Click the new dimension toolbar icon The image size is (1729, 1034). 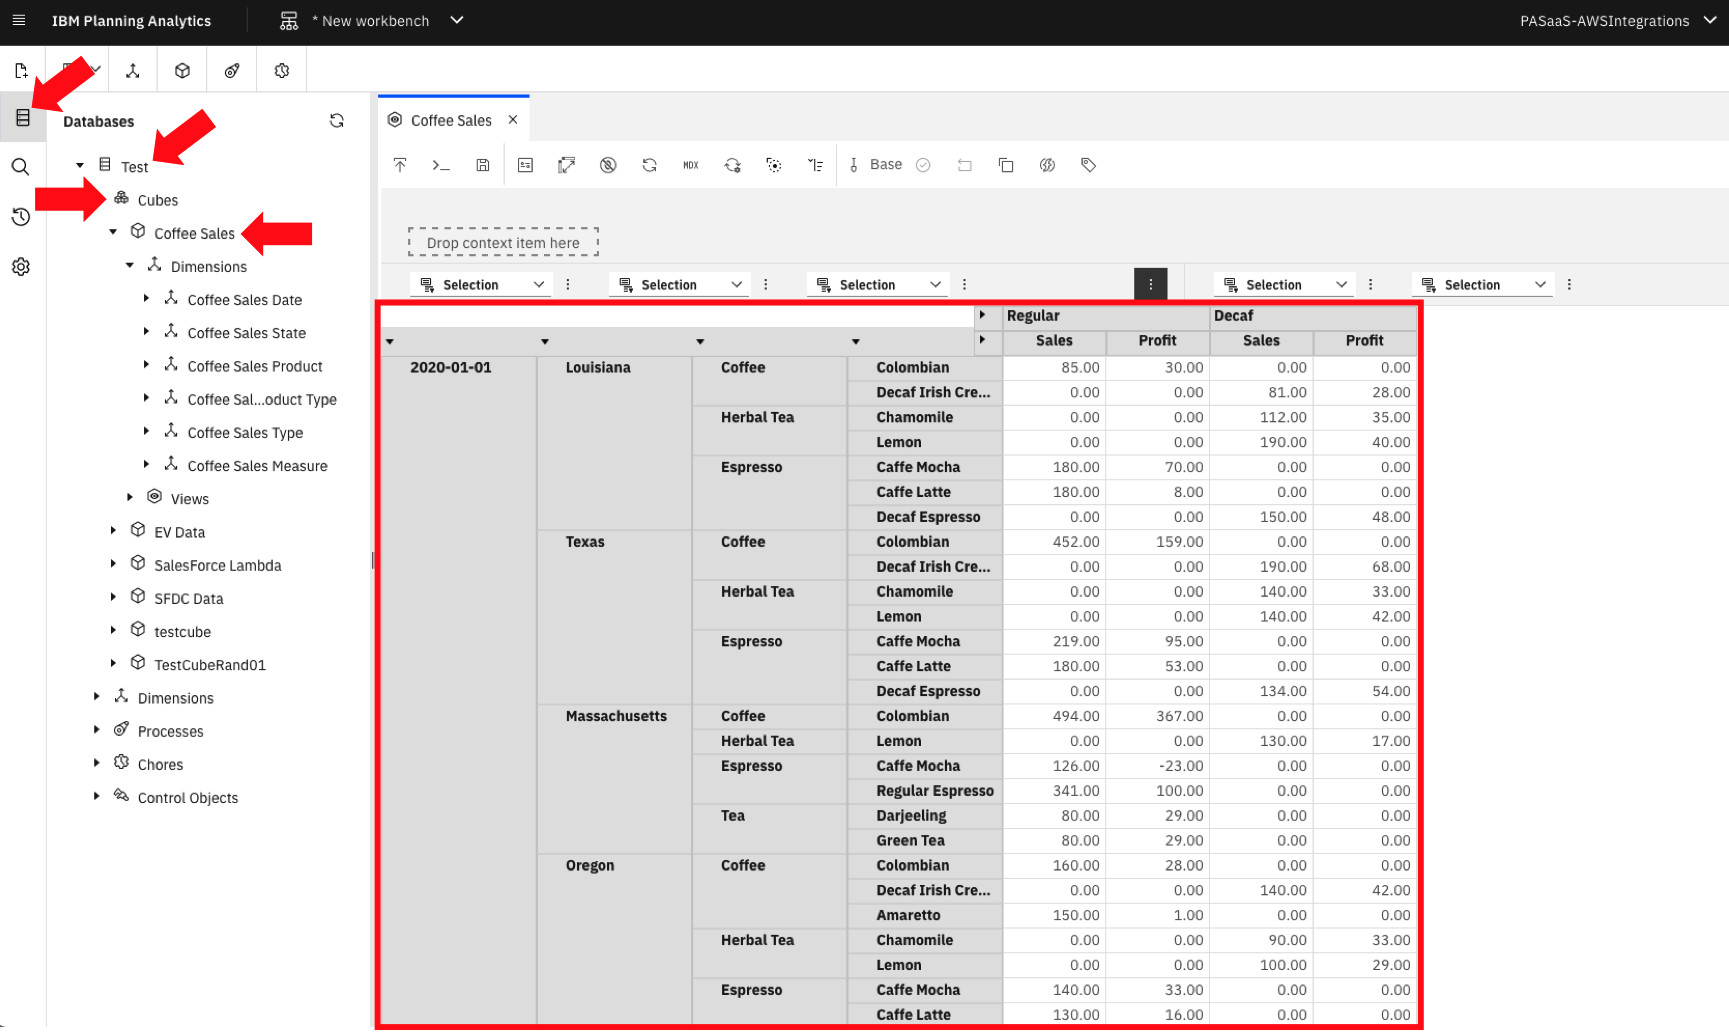click(x=132, y=71)
